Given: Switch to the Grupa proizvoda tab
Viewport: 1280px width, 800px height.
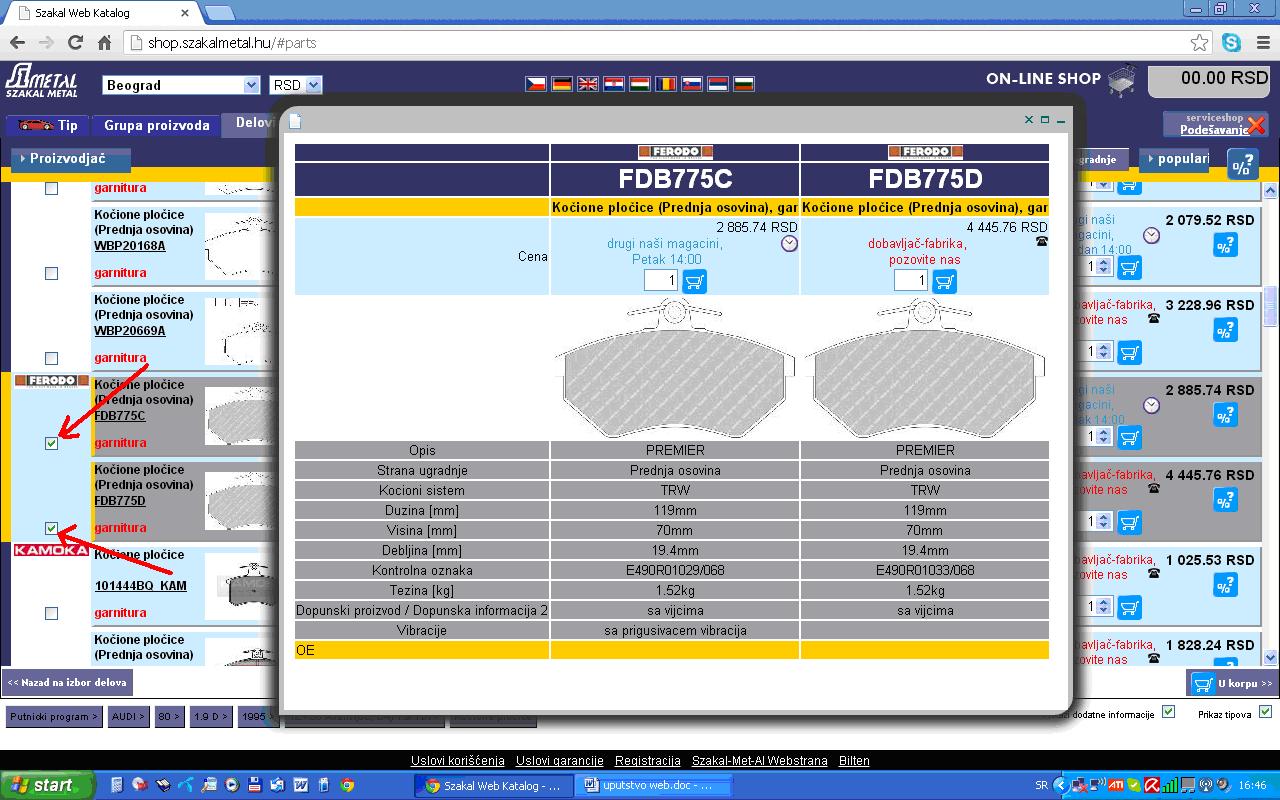Looking at the screenshot, I should [x=157, y=125].
